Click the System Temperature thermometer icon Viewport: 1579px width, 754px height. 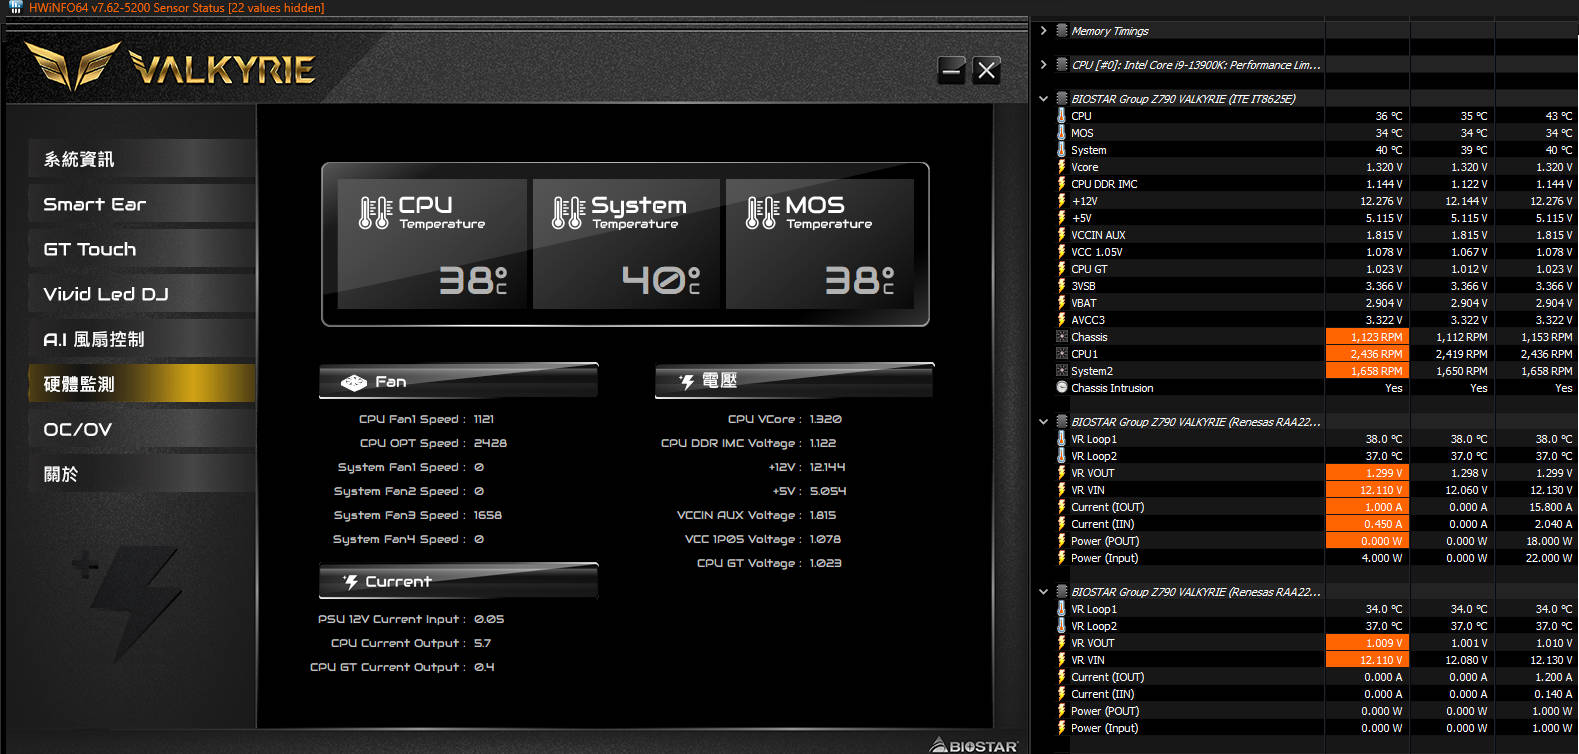(x=568, y=212)
